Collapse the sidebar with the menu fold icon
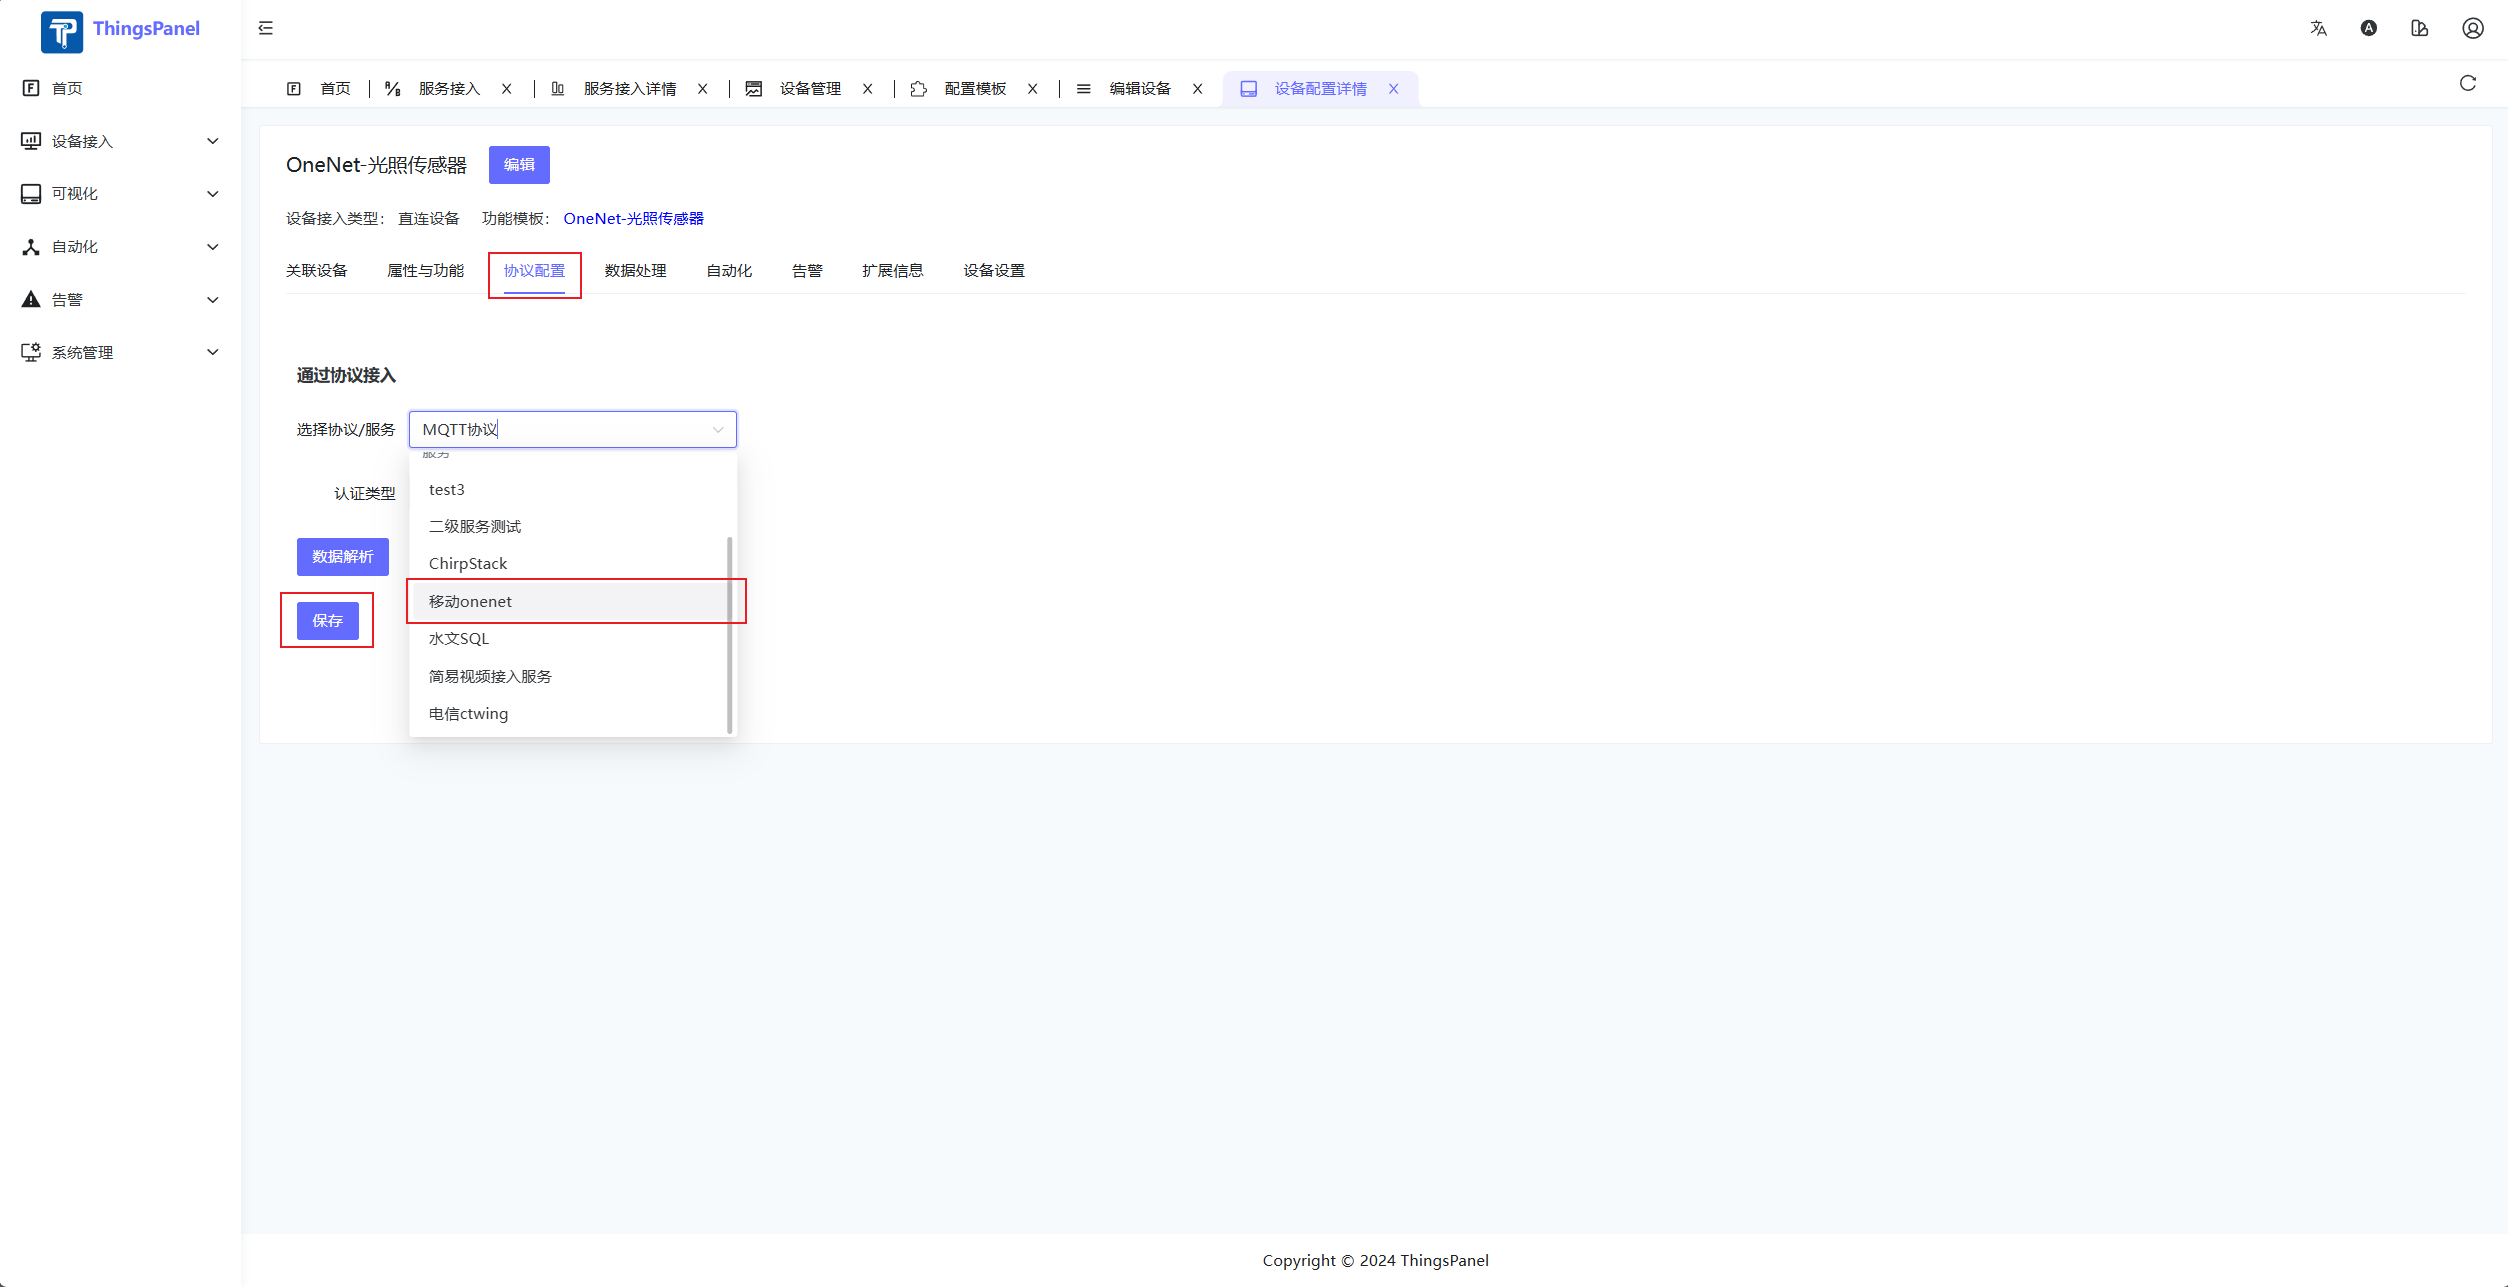Screen dimensions: 2508x1287 pyautogui.click(x=265, y=28)
